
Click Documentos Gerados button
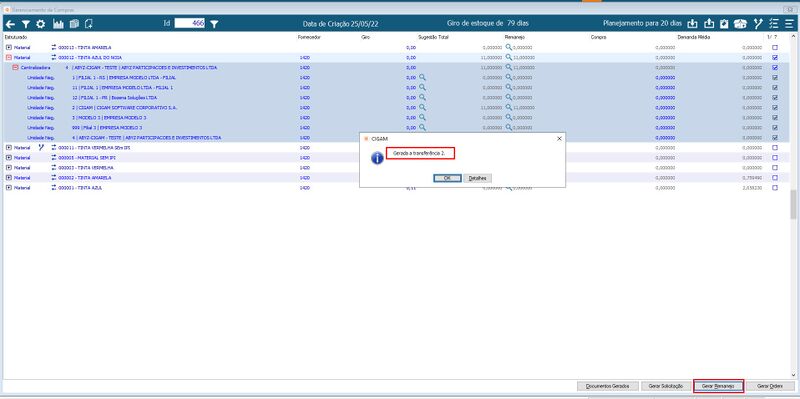click(608, 386)
